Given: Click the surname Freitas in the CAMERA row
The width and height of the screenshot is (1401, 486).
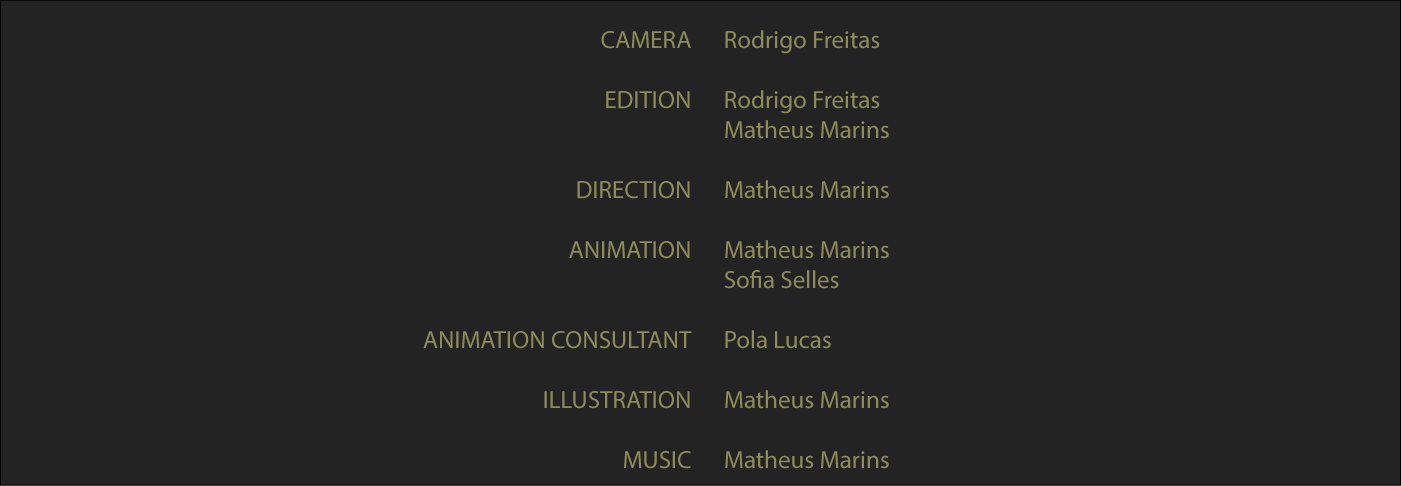Looking at the screenshot, I should 845,41.
